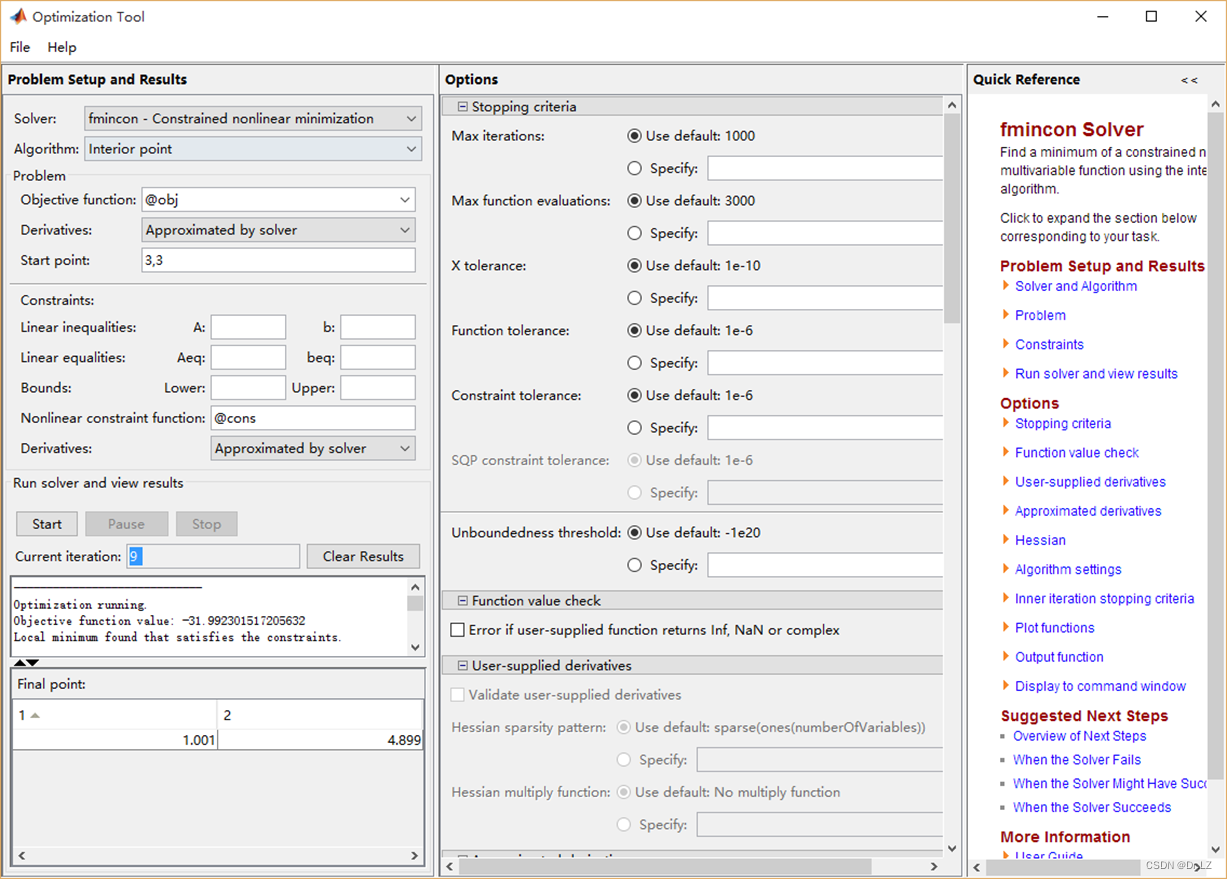Open the Problem help link
This screenshot has height=879, width=1227.
pos(1040,315)
